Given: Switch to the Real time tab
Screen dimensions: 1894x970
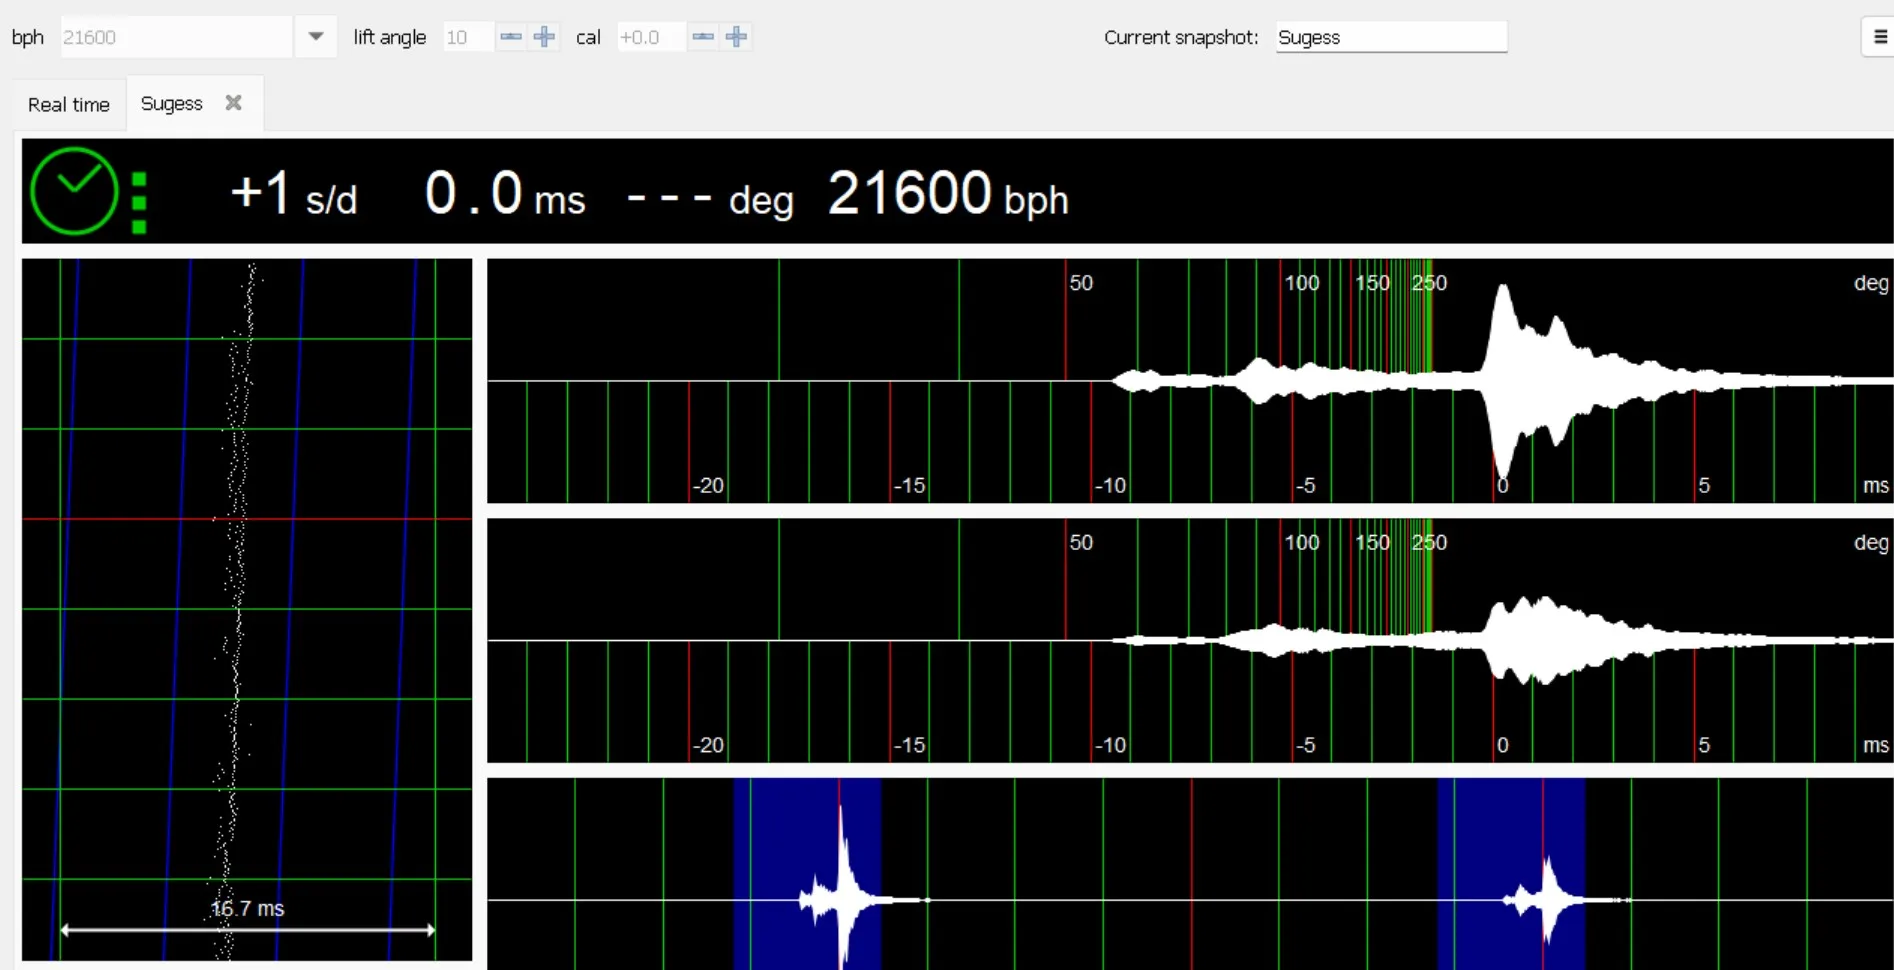Looking at the screenshot, I should coord(69,104).
